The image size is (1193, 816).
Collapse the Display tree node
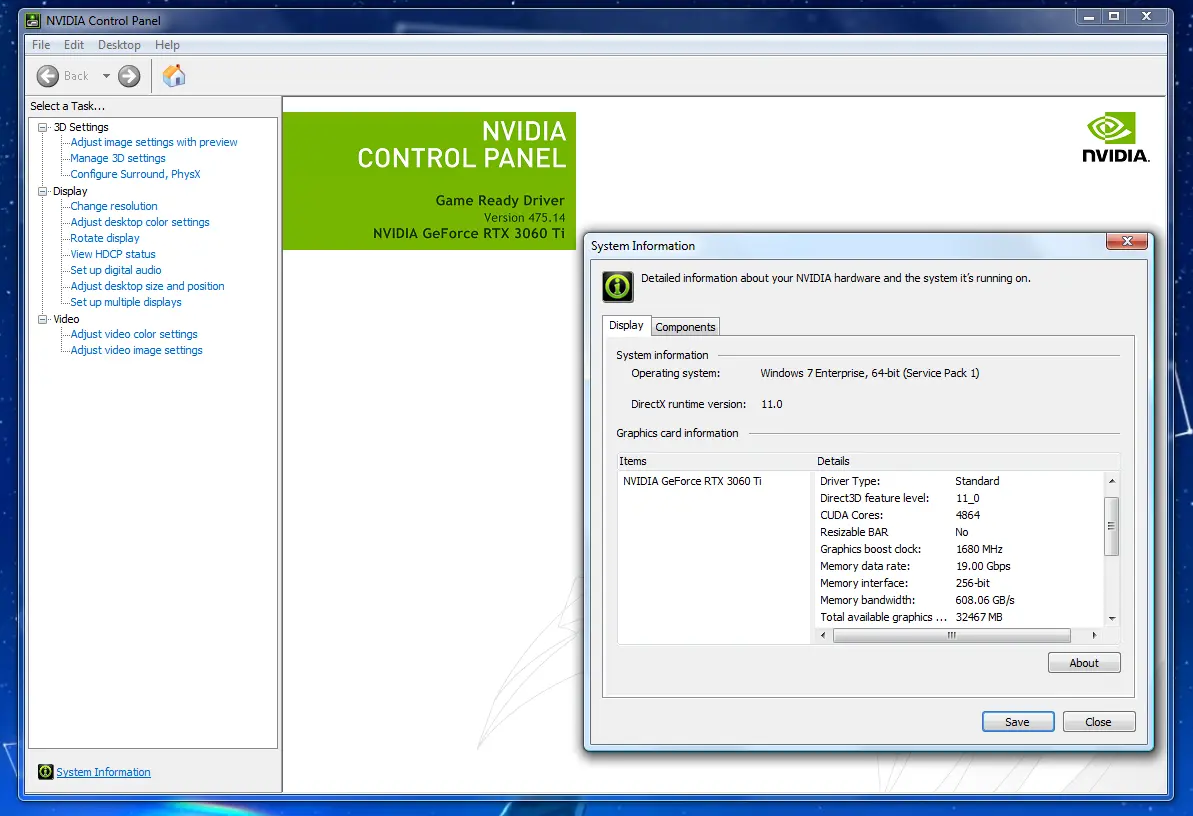point(43,191)
